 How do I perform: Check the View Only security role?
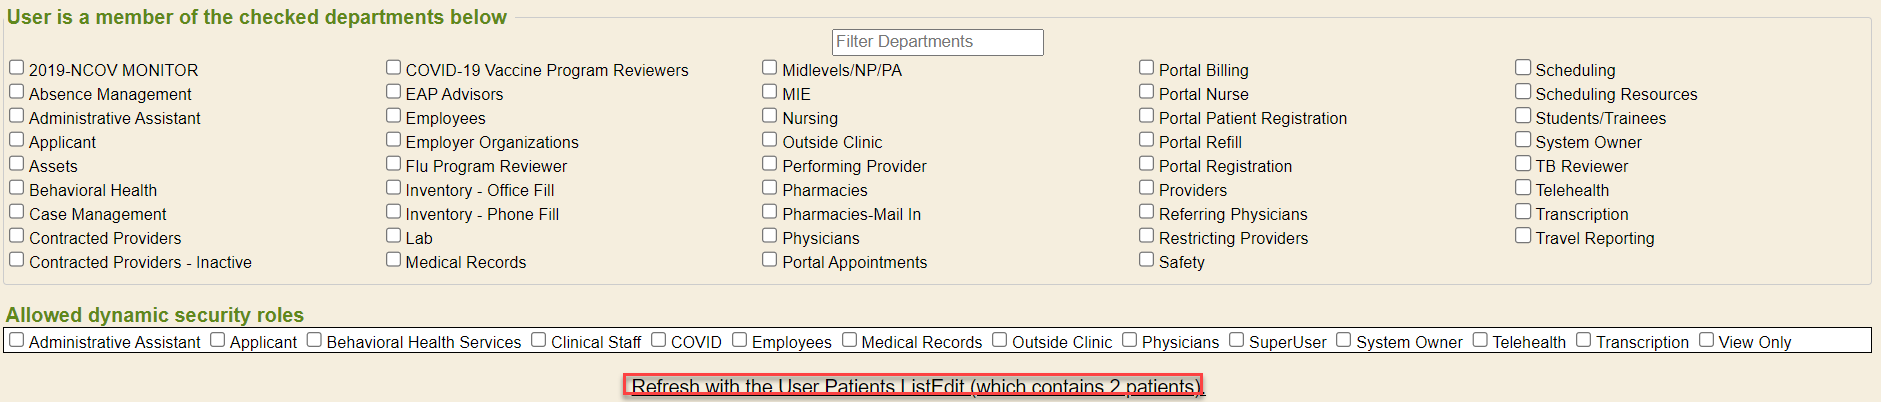[x=1707, y=340]
